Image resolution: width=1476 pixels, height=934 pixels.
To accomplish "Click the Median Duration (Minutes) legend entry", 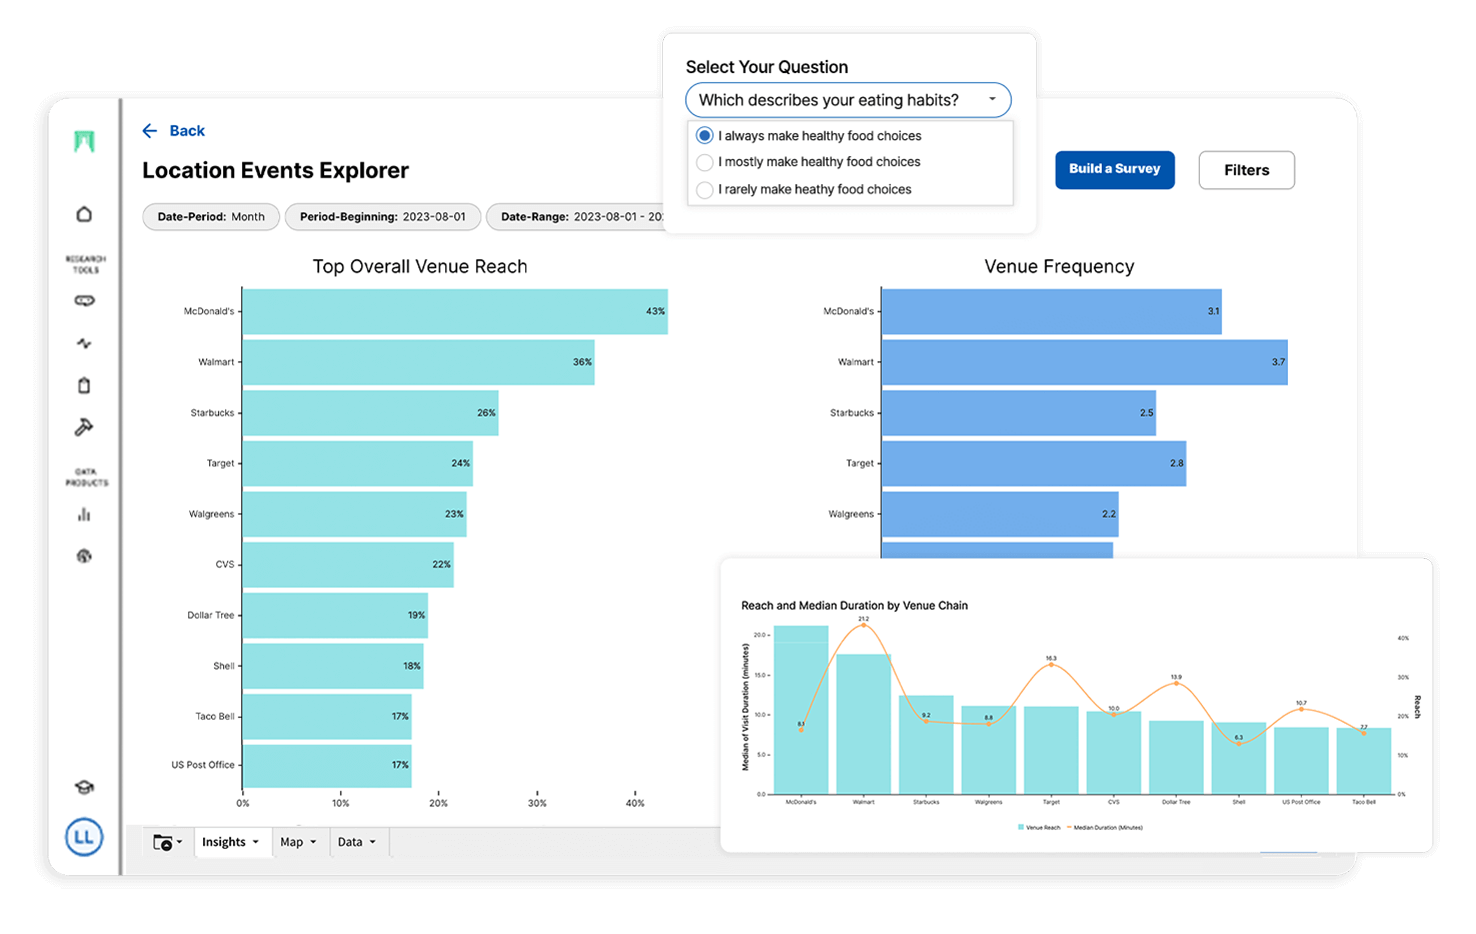I will [1105, 828].
